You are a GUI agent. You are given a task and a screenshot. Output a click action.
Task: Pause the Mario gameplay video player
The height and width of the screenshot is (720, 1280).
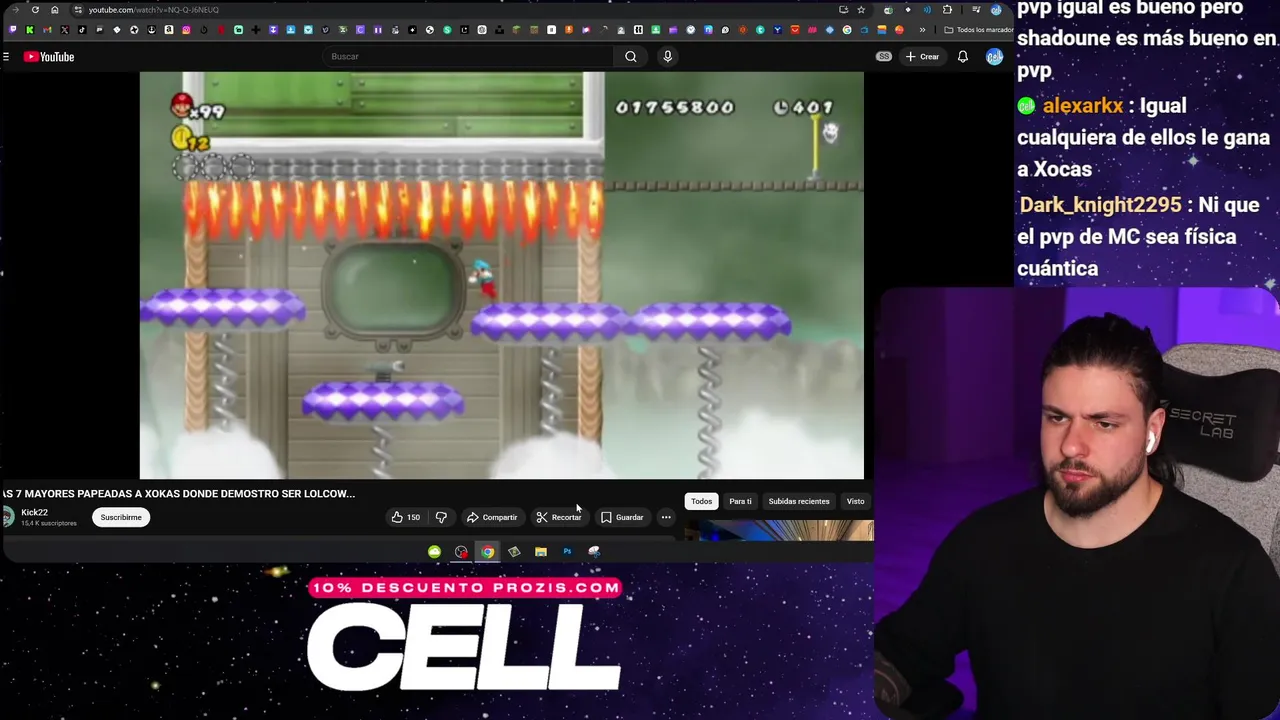click(x=502, y=276)
